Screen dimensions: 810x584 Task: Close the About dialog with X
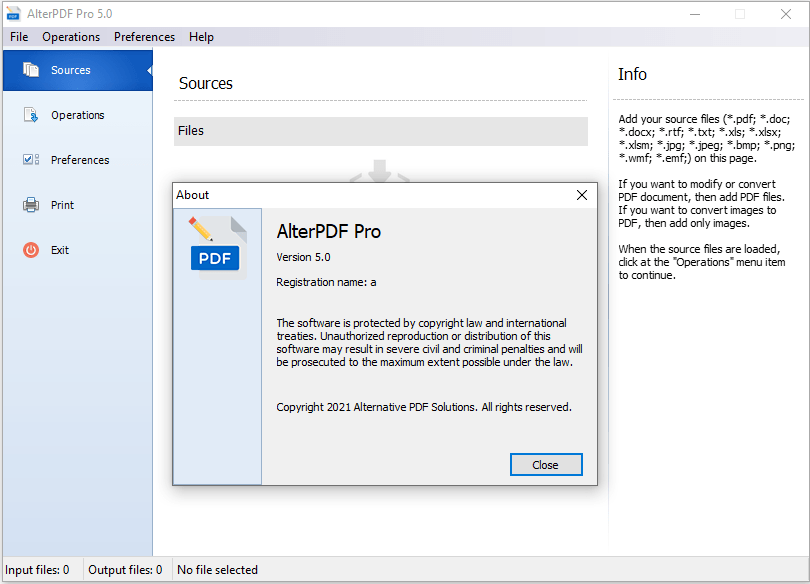tap(582, 195)
